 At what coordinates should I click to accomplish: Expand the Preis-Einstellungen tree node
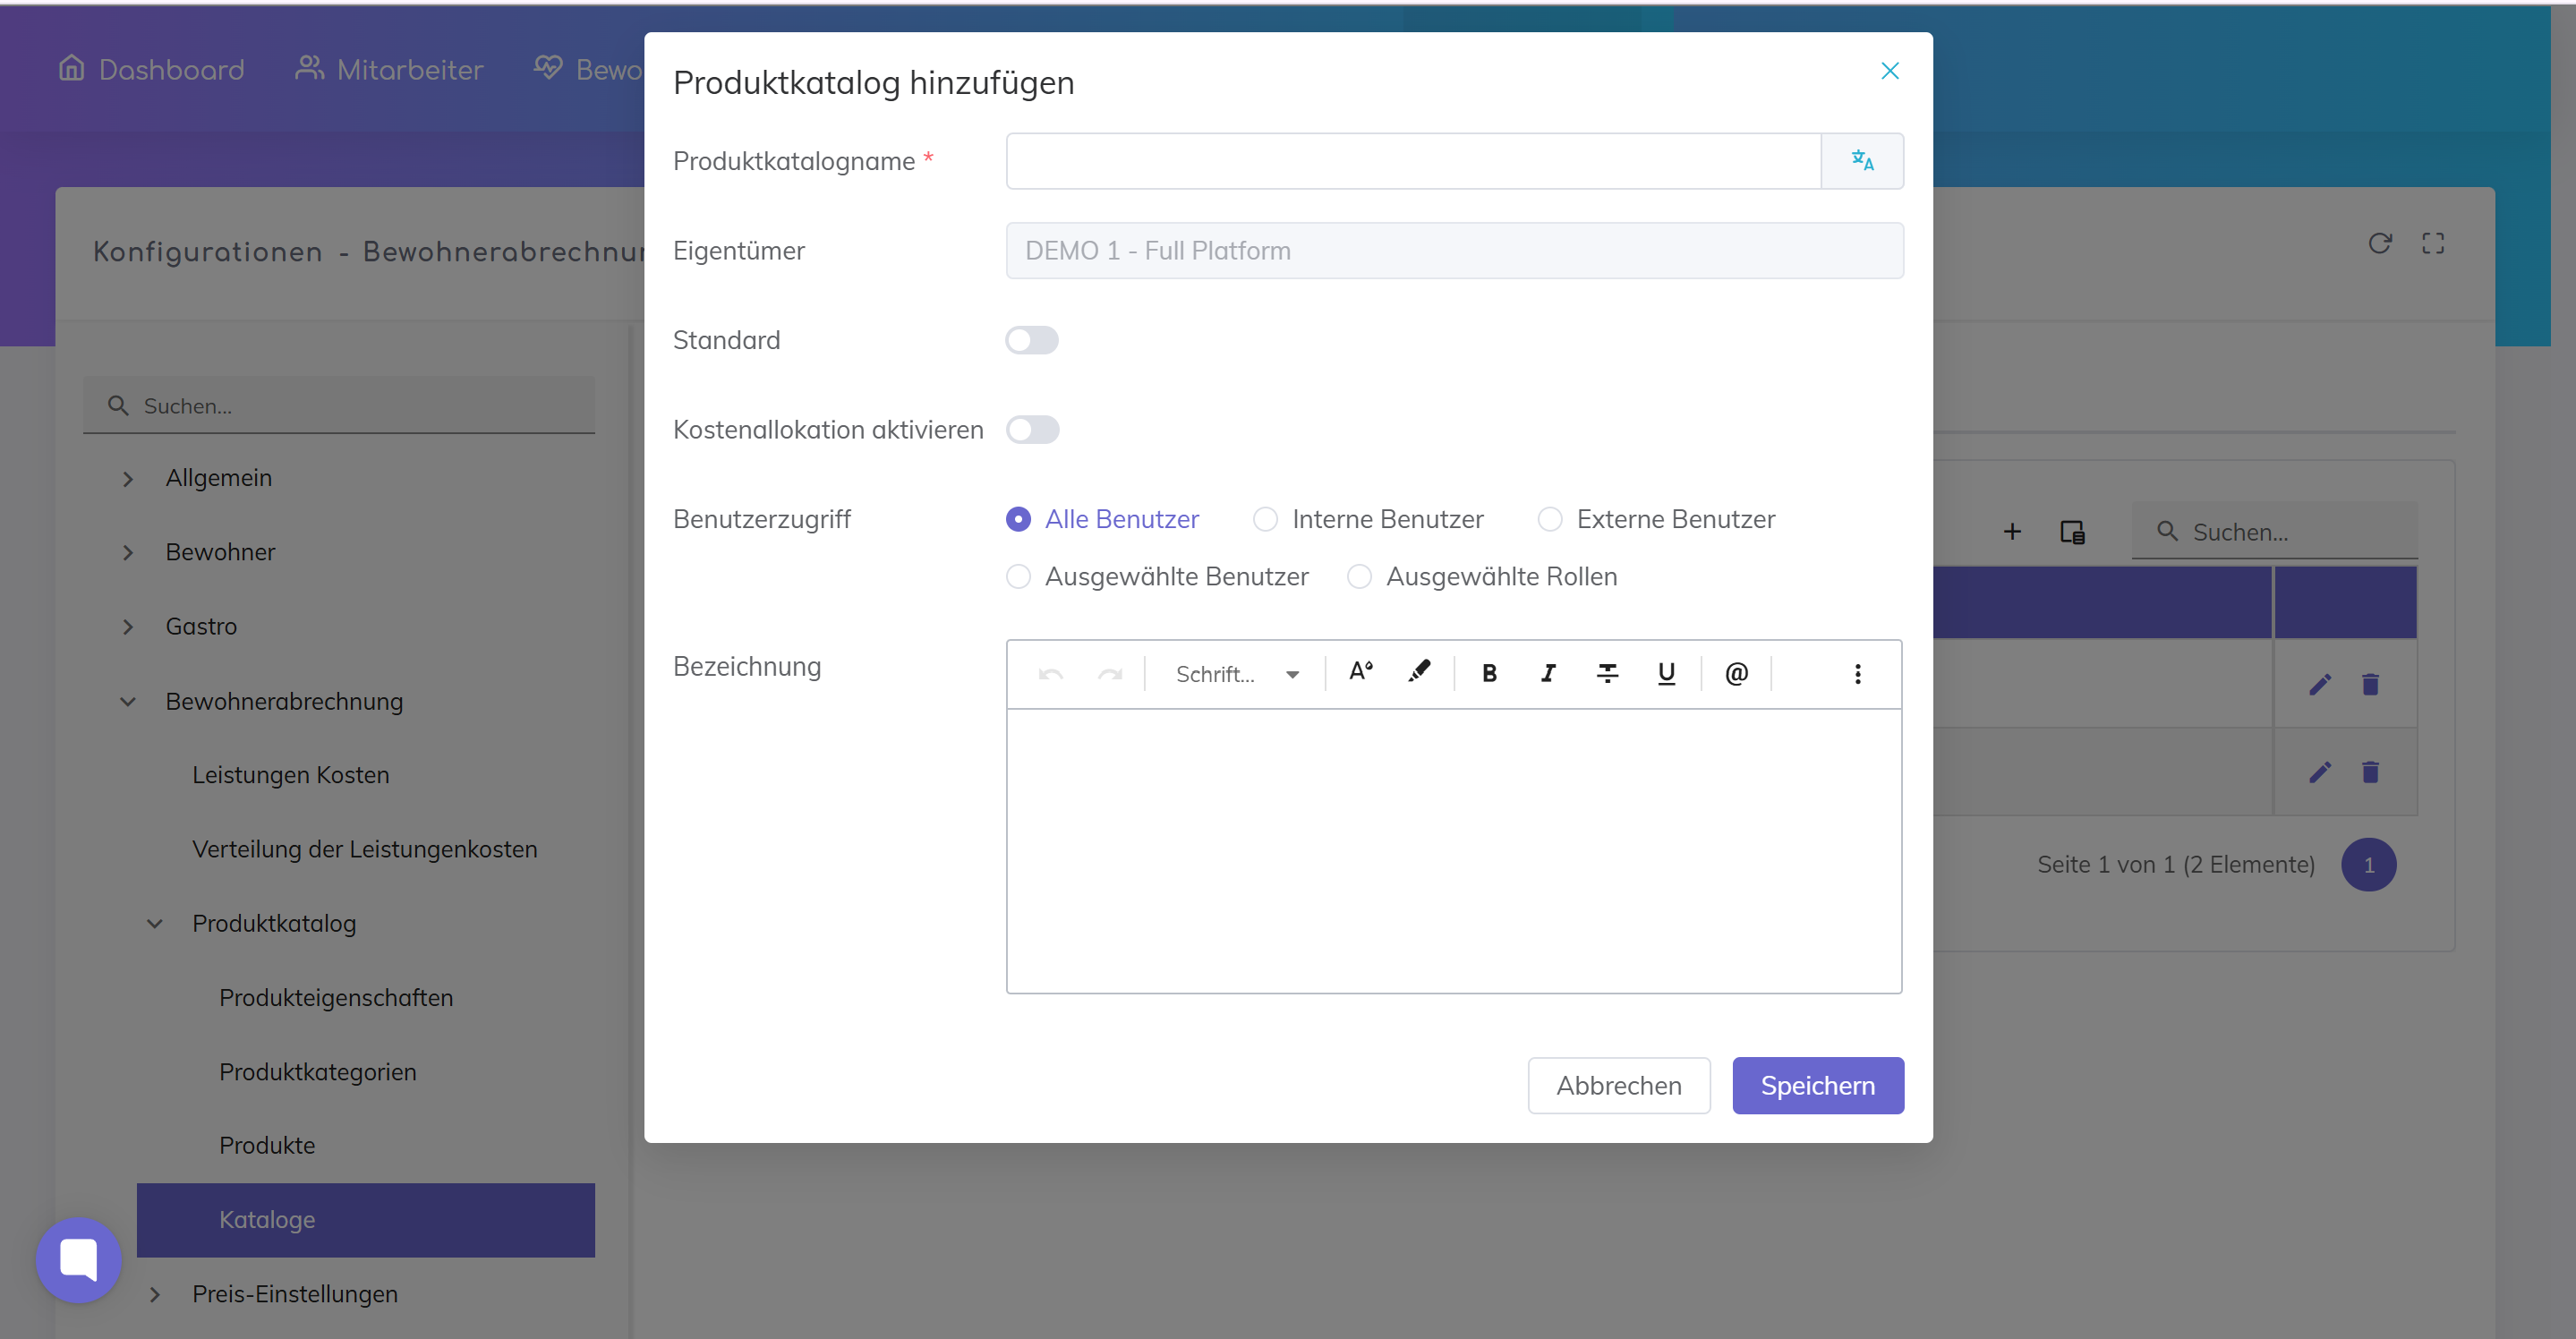coord(155,1294)
